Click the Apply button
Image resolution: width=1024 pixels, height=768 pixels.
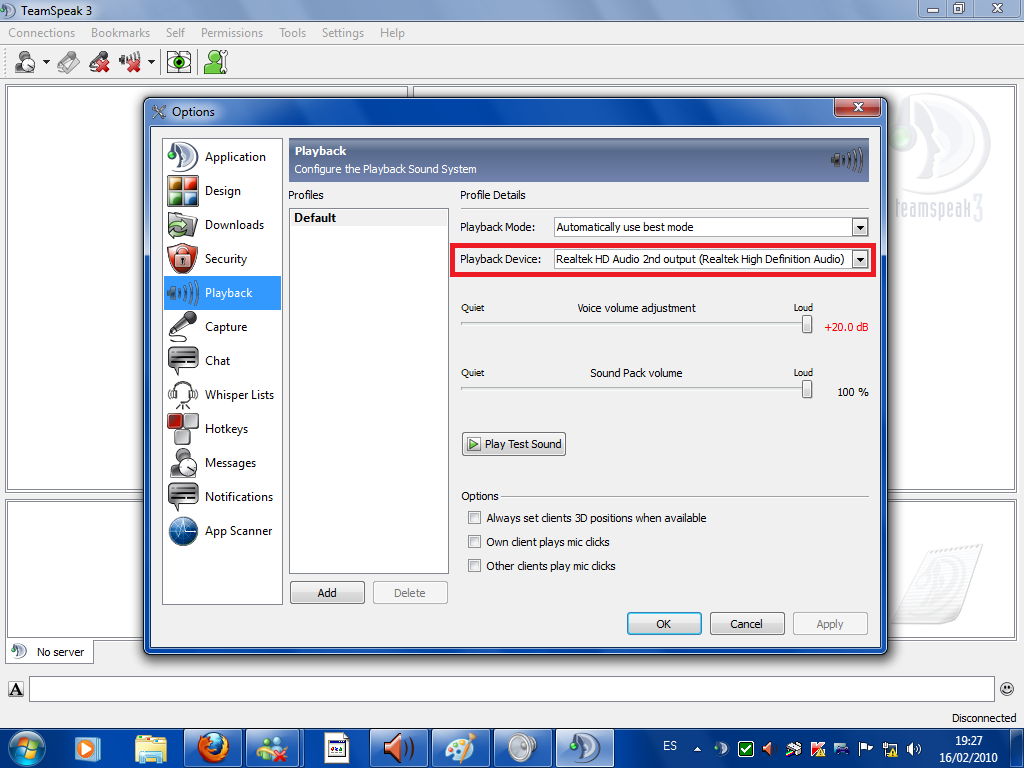click(x=830, y=624)
